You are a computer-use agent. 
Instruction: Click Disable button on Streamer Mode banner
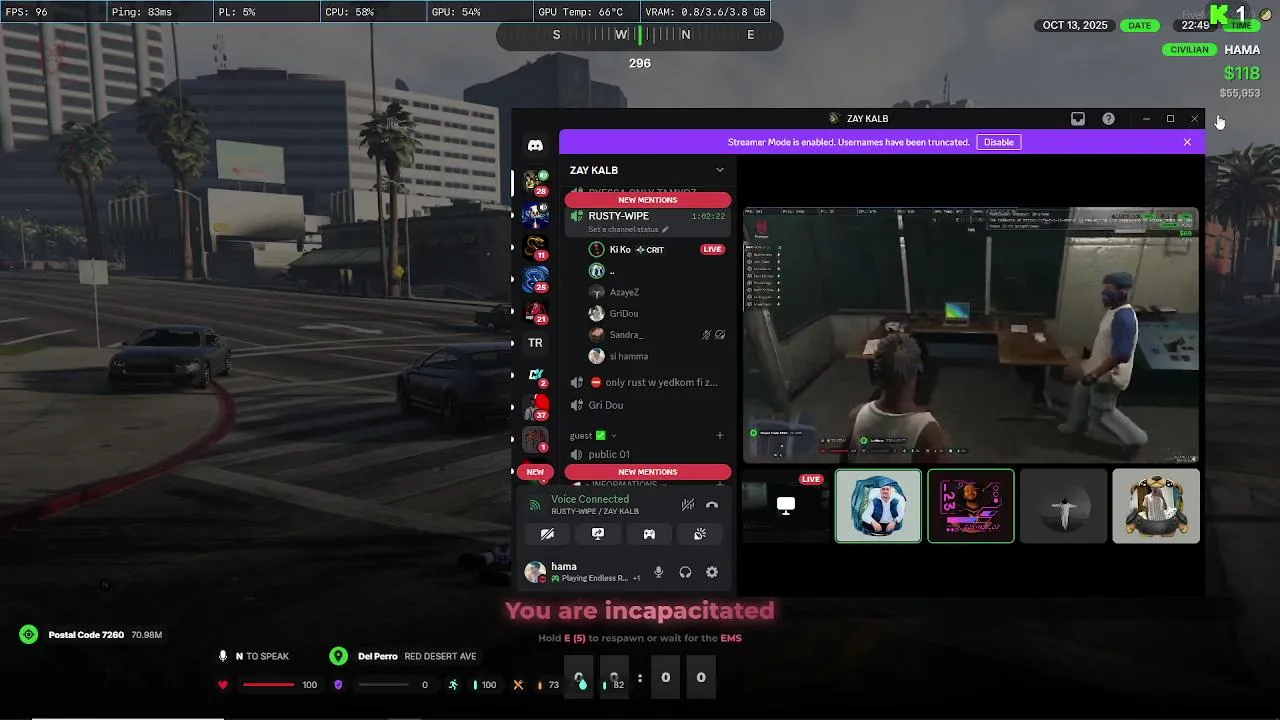[998, 142]
